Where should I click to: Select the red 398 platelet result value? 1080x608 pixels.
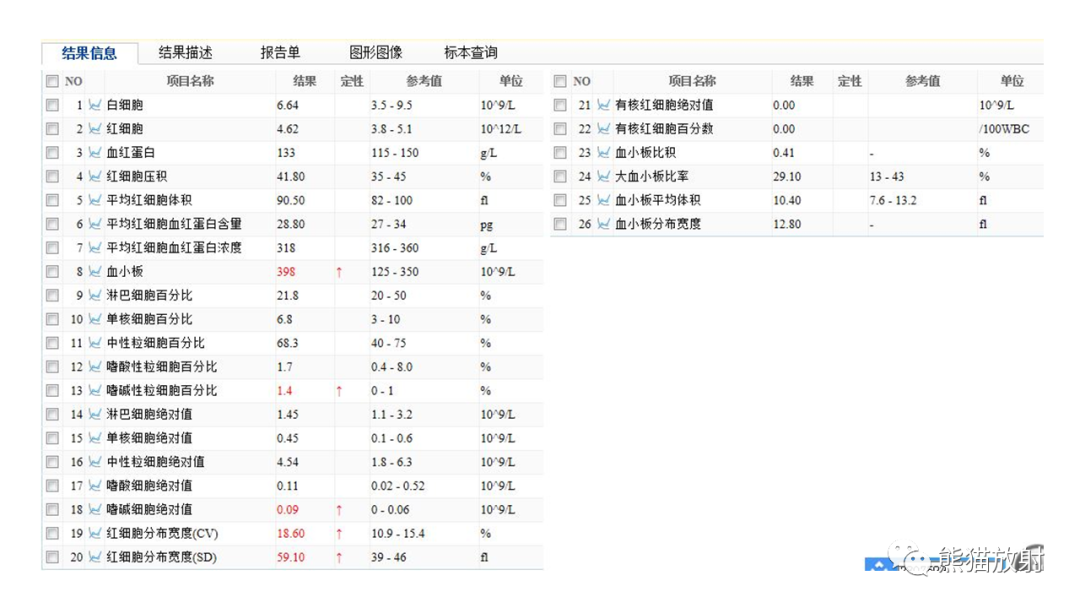pyautogui.click(x=286, y=271)
